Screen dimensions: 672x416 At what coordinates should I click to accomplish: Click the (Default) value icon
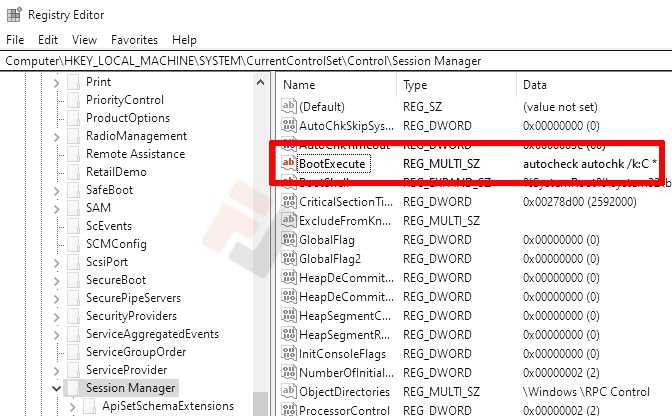click(289, 106)
